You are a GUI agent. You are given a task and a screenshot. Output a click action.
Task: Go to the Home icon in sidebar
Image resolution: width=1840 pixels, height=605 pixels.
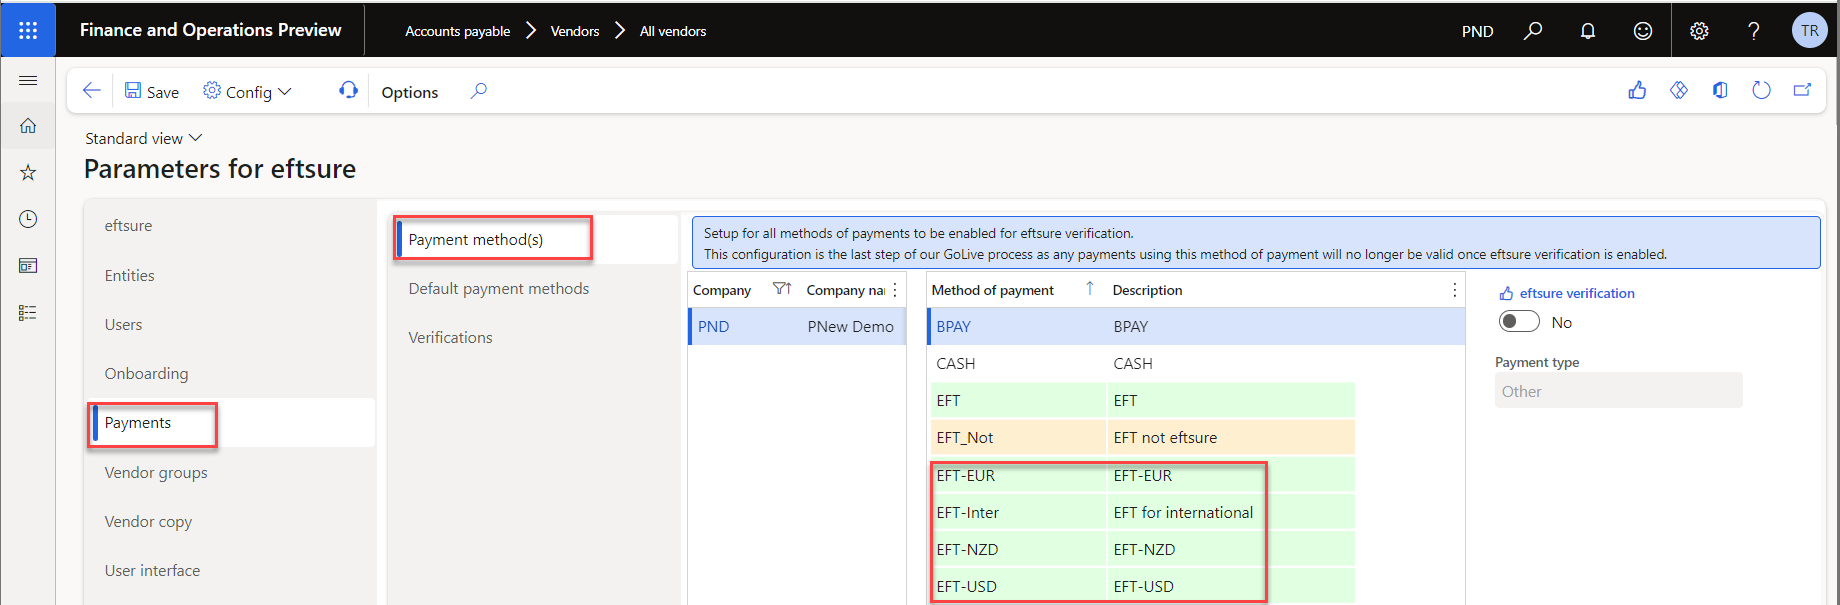click(28, 126)
